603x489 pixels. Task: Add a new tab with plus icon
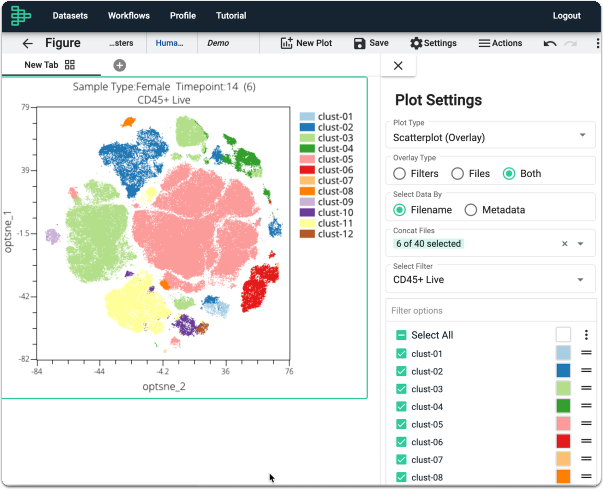pos(120,65)
